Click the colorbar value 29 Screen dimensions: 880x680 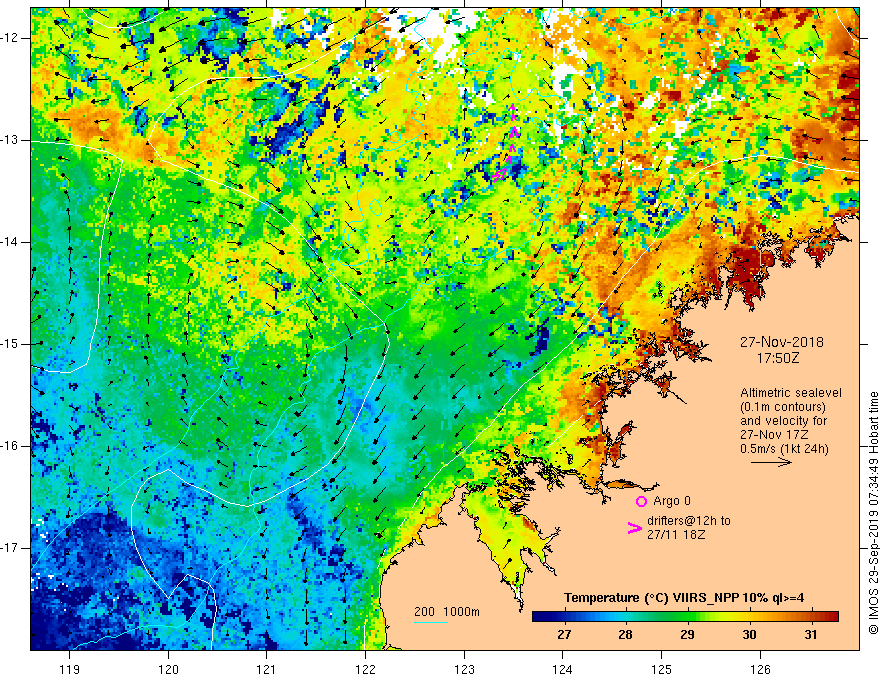coord(687,635)
